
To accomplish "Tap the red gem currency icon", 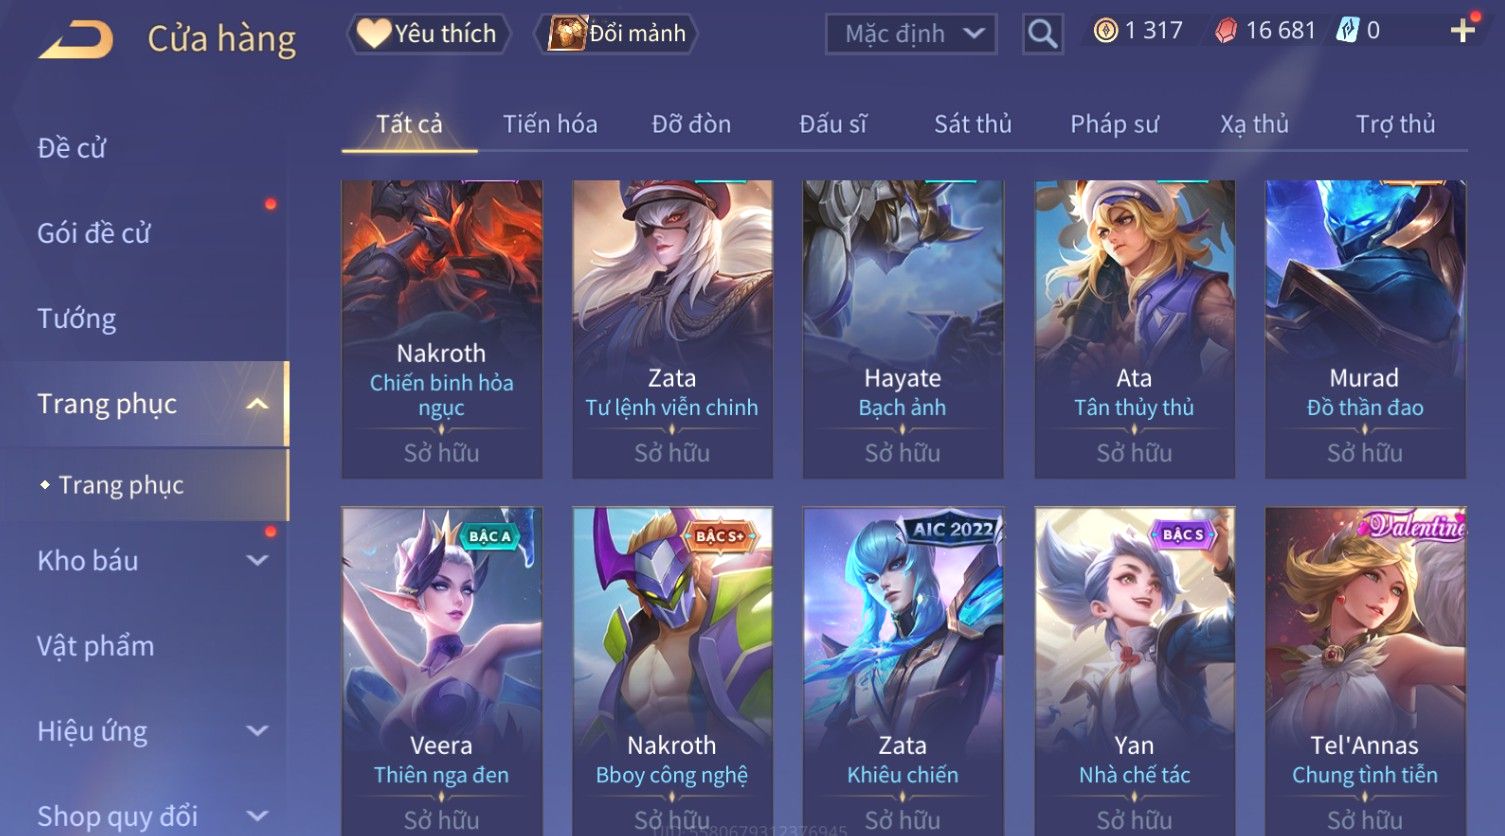I will point(1226,31).
